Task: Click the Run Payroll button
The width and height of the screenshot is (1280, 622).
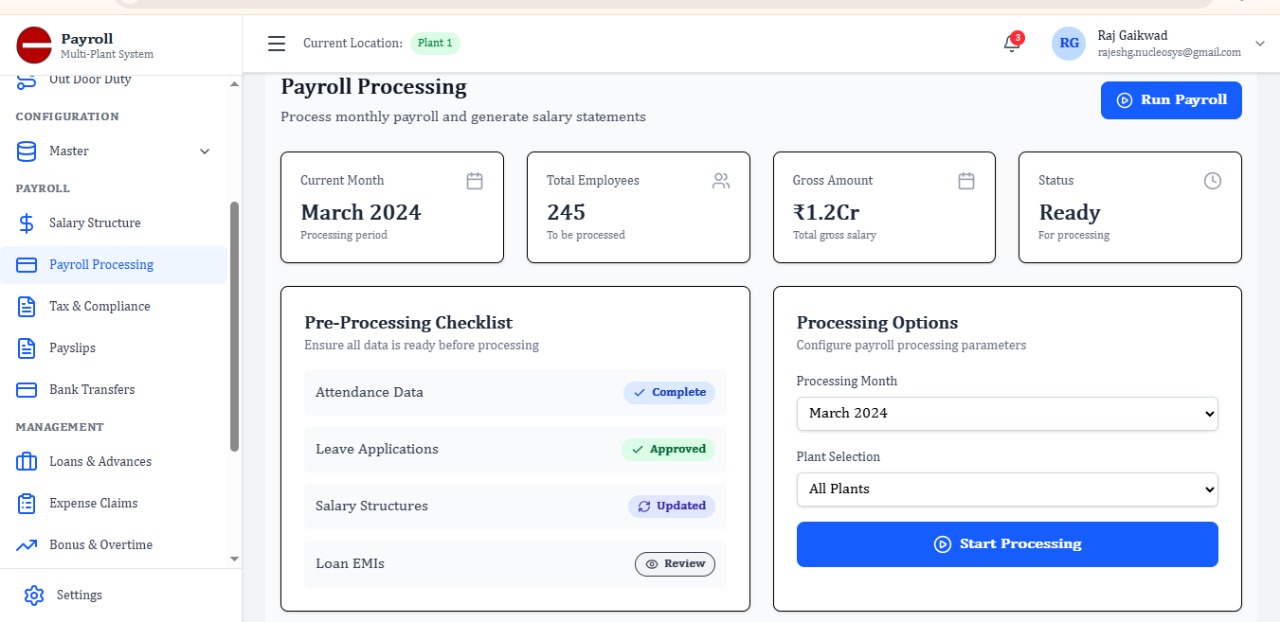Action: [x=1171, y=100]
